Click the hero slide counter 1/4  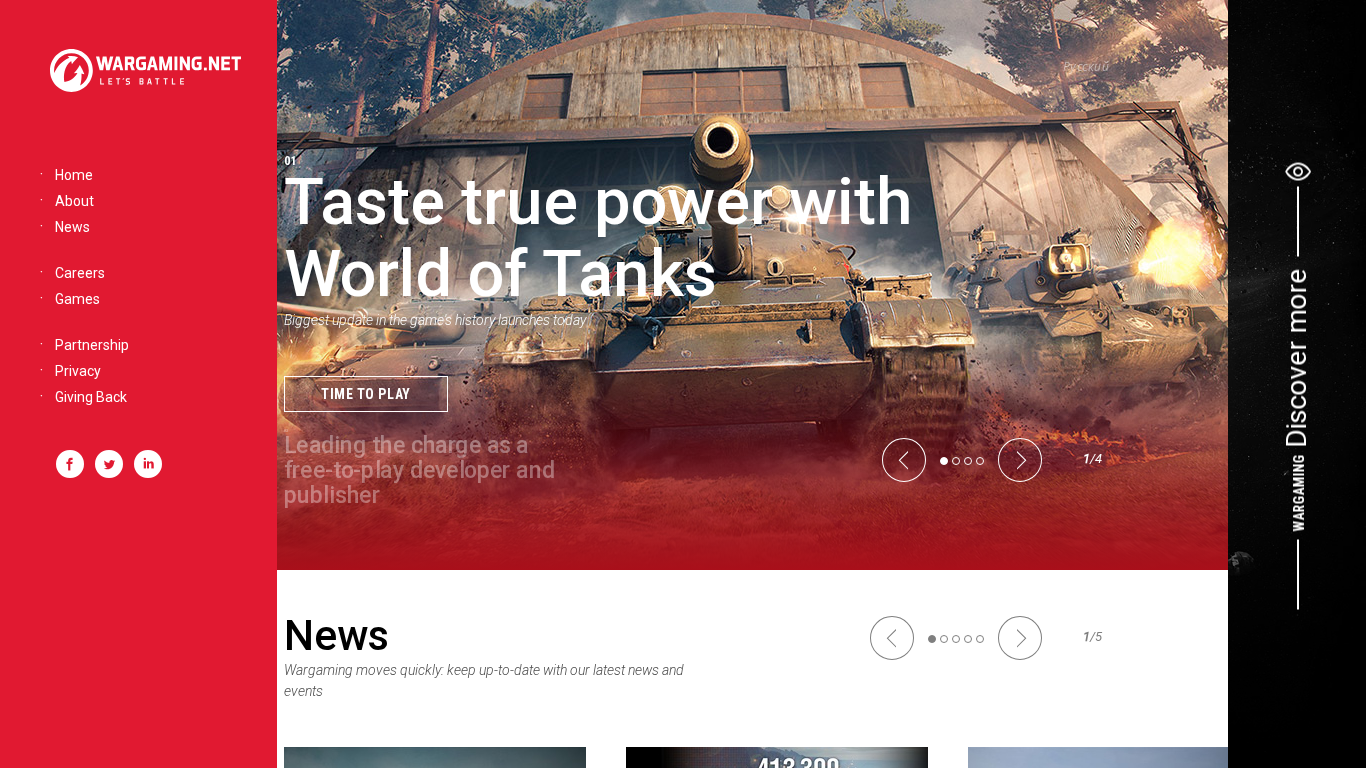tap(1092, 459)
